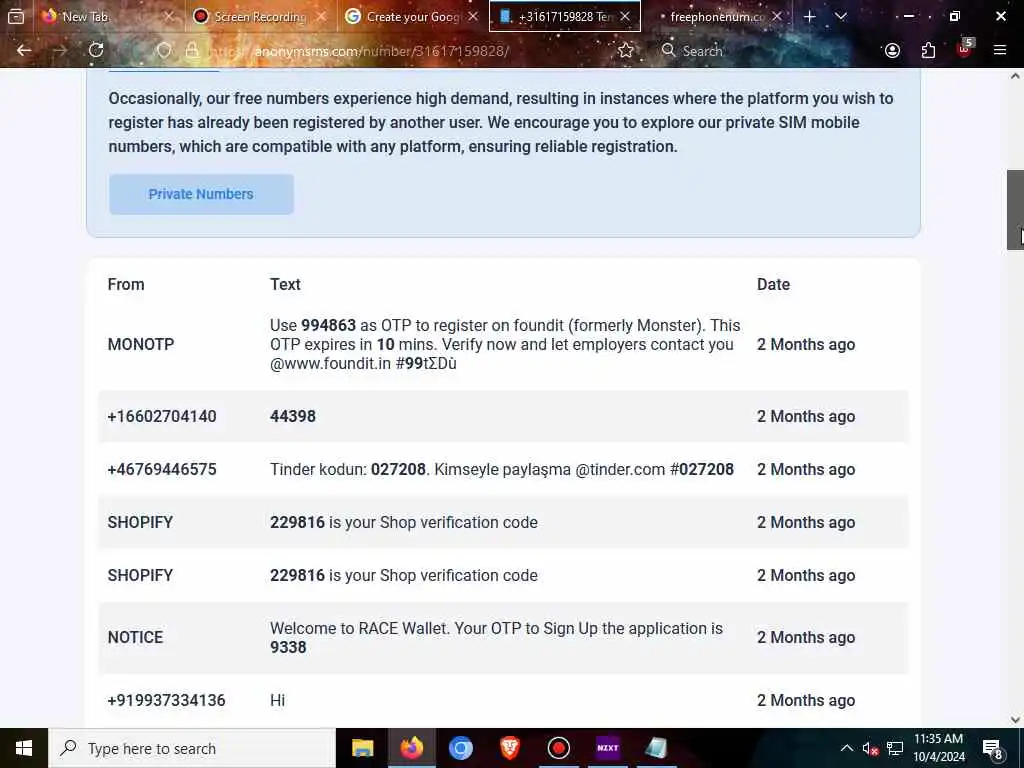This screenshot has height=768, width=1024.
Task: Open the notification center icon
Action: 993,749
